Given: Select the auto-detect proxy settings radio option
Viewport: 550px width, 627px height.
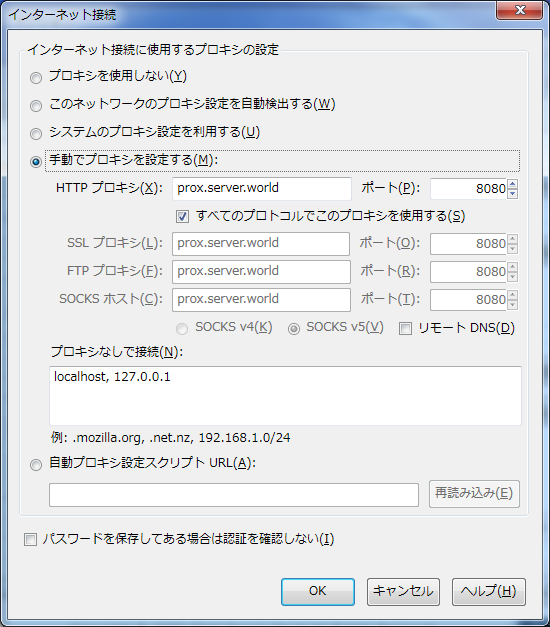Looking at the screenshot, I should [36, 106].
